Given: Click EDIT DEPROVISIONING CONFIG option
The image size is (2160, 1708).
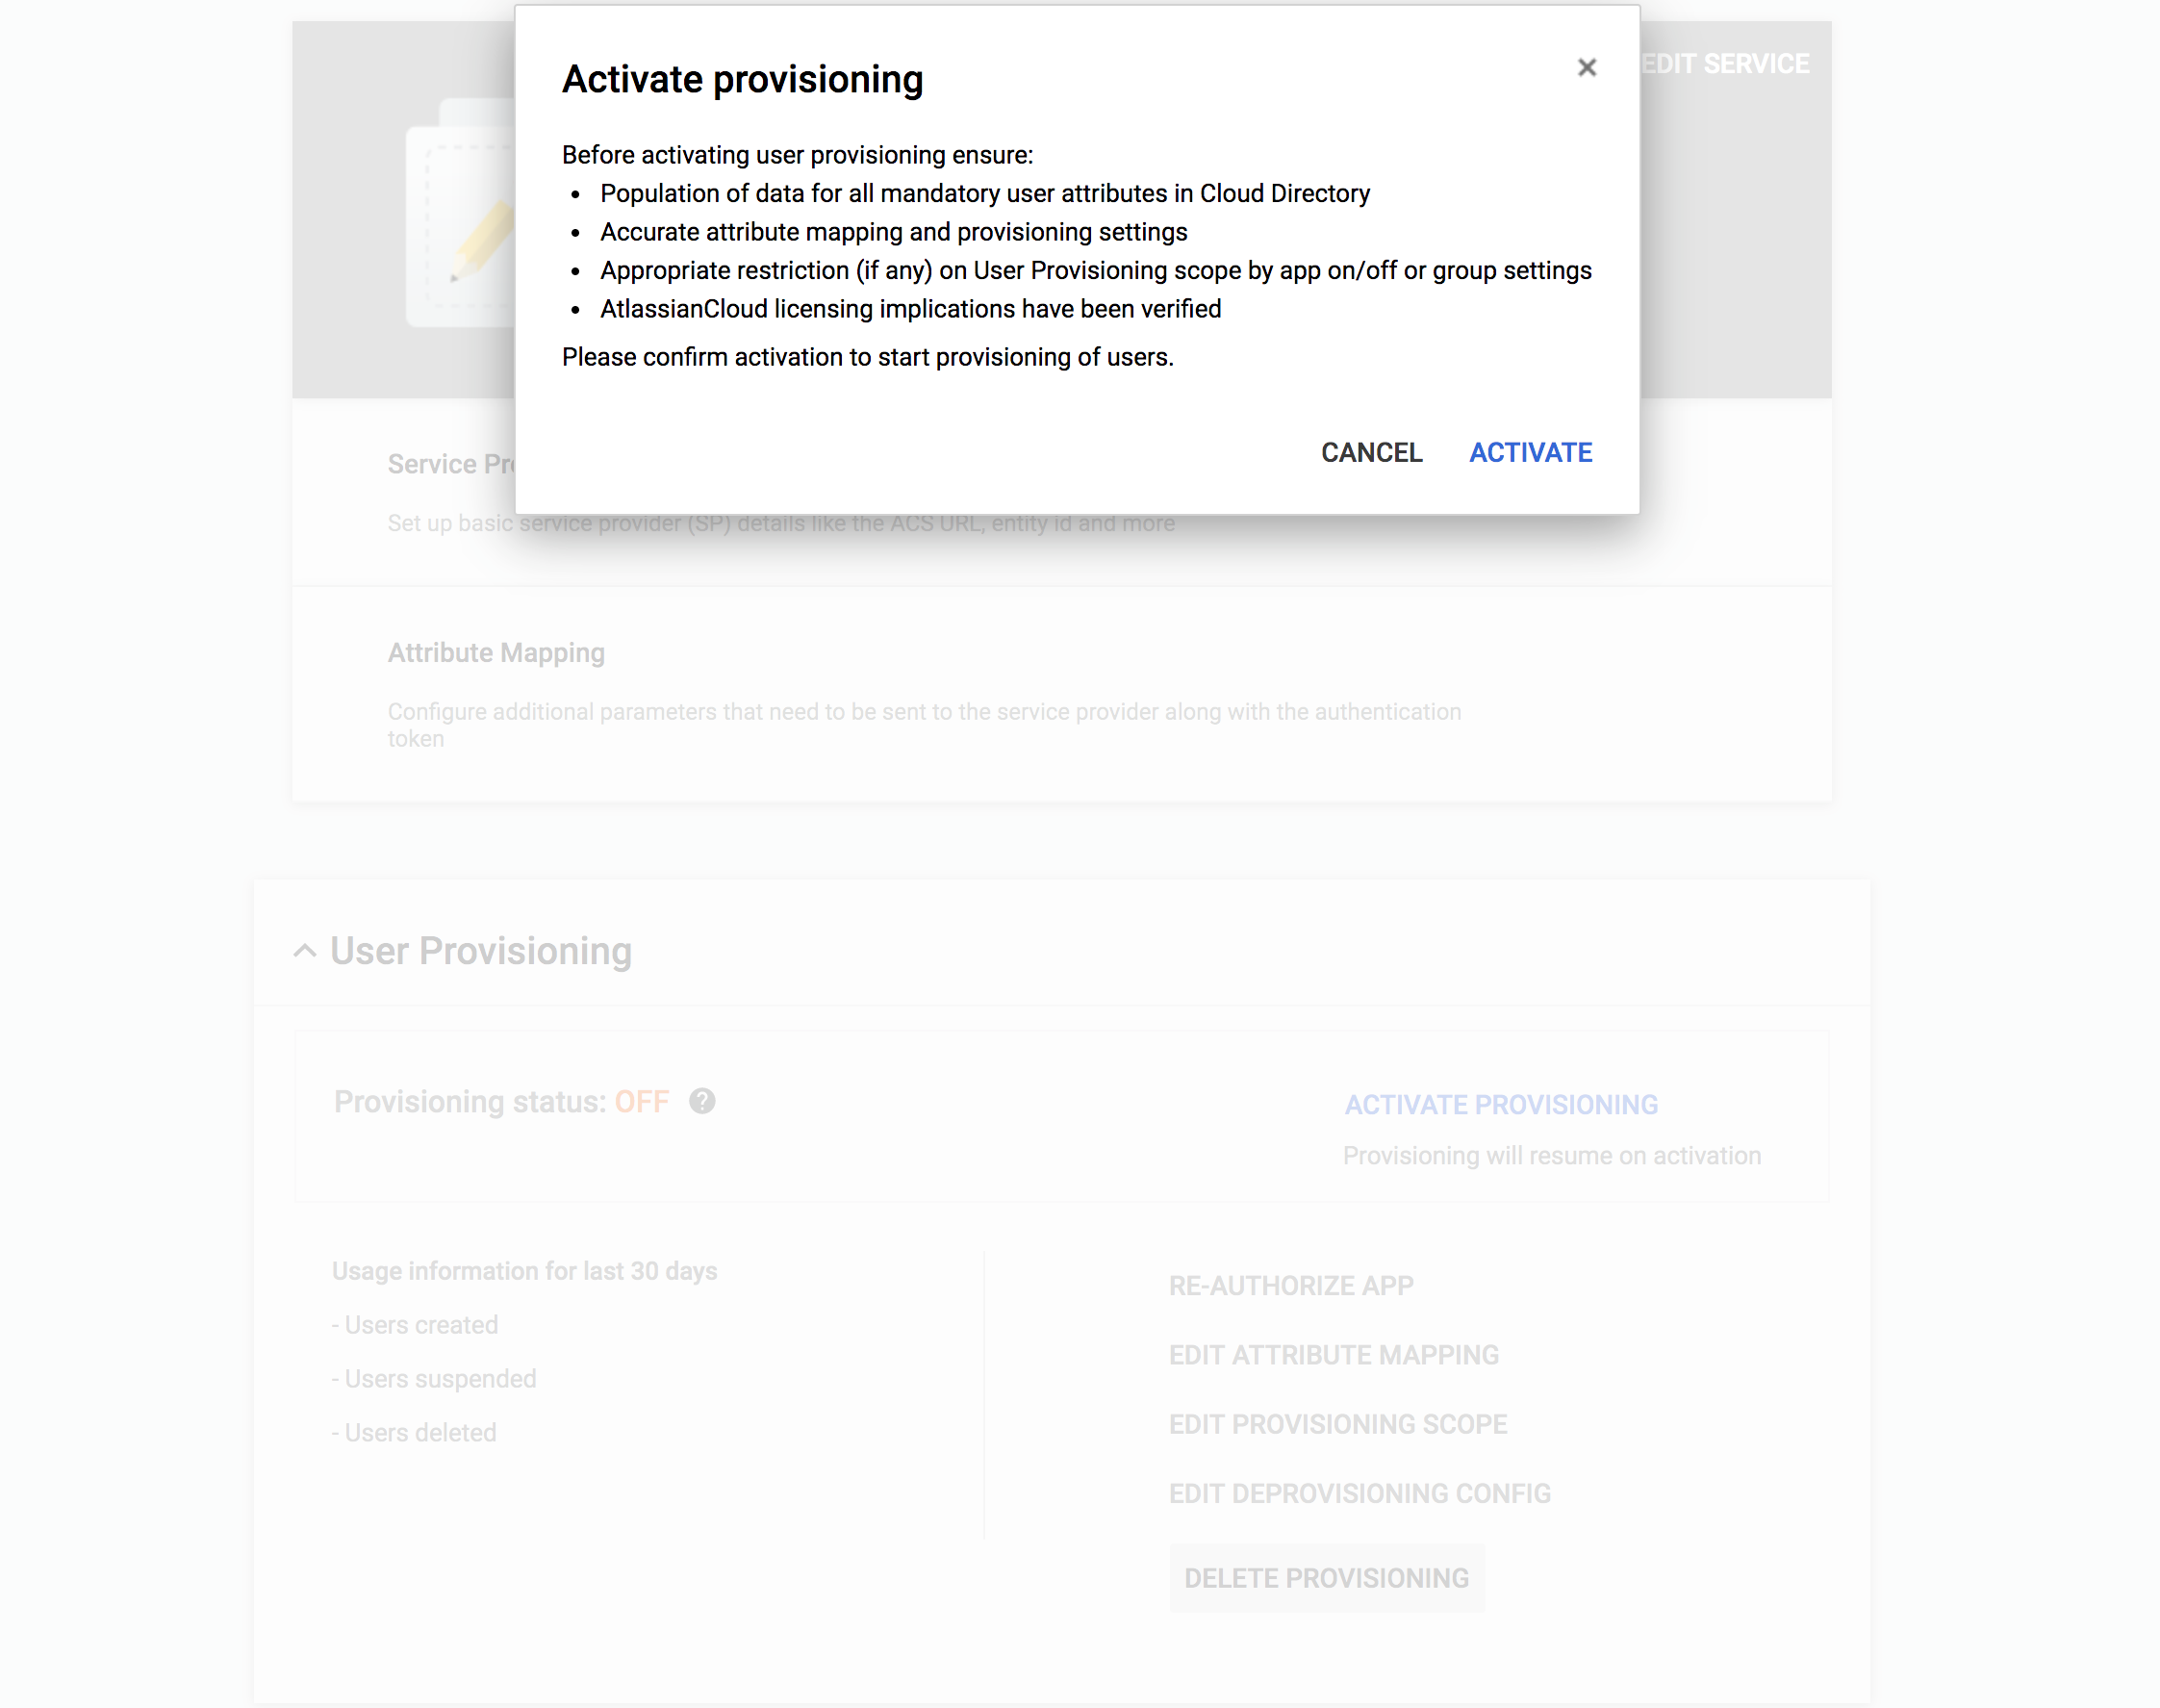Looking at the screenshot, I should pyautogui.click(x=1360, y=1492).
